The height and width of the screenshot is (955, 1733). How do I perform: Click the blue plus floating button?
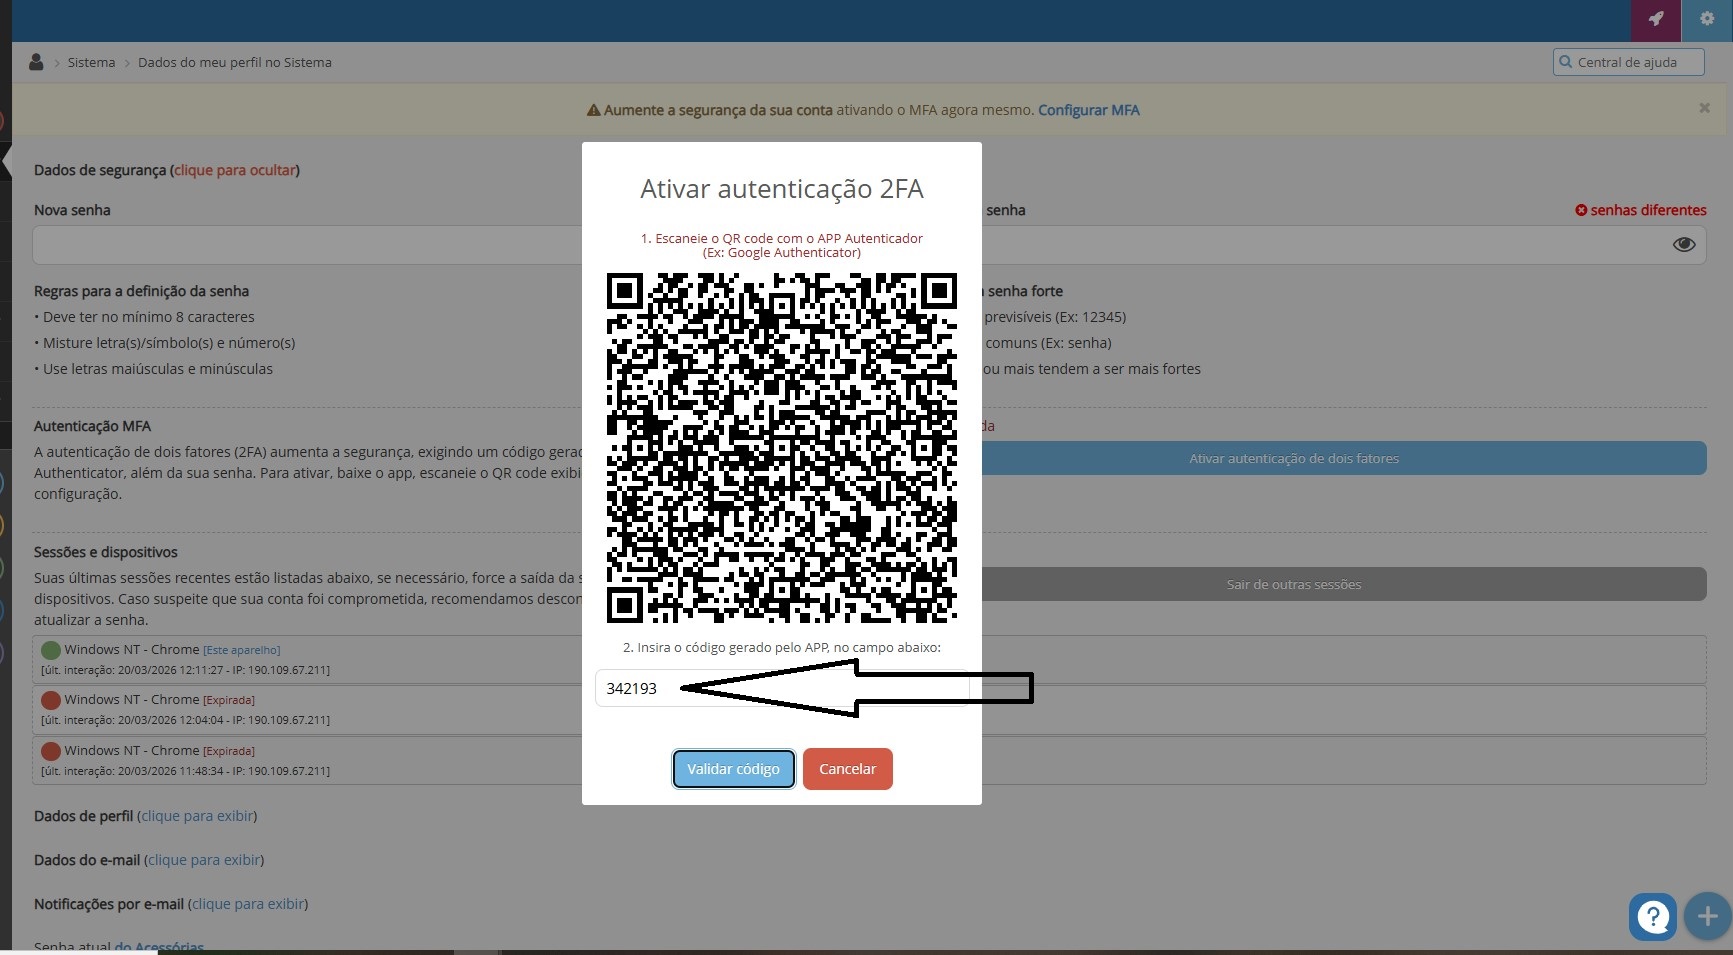[1707, 916]
